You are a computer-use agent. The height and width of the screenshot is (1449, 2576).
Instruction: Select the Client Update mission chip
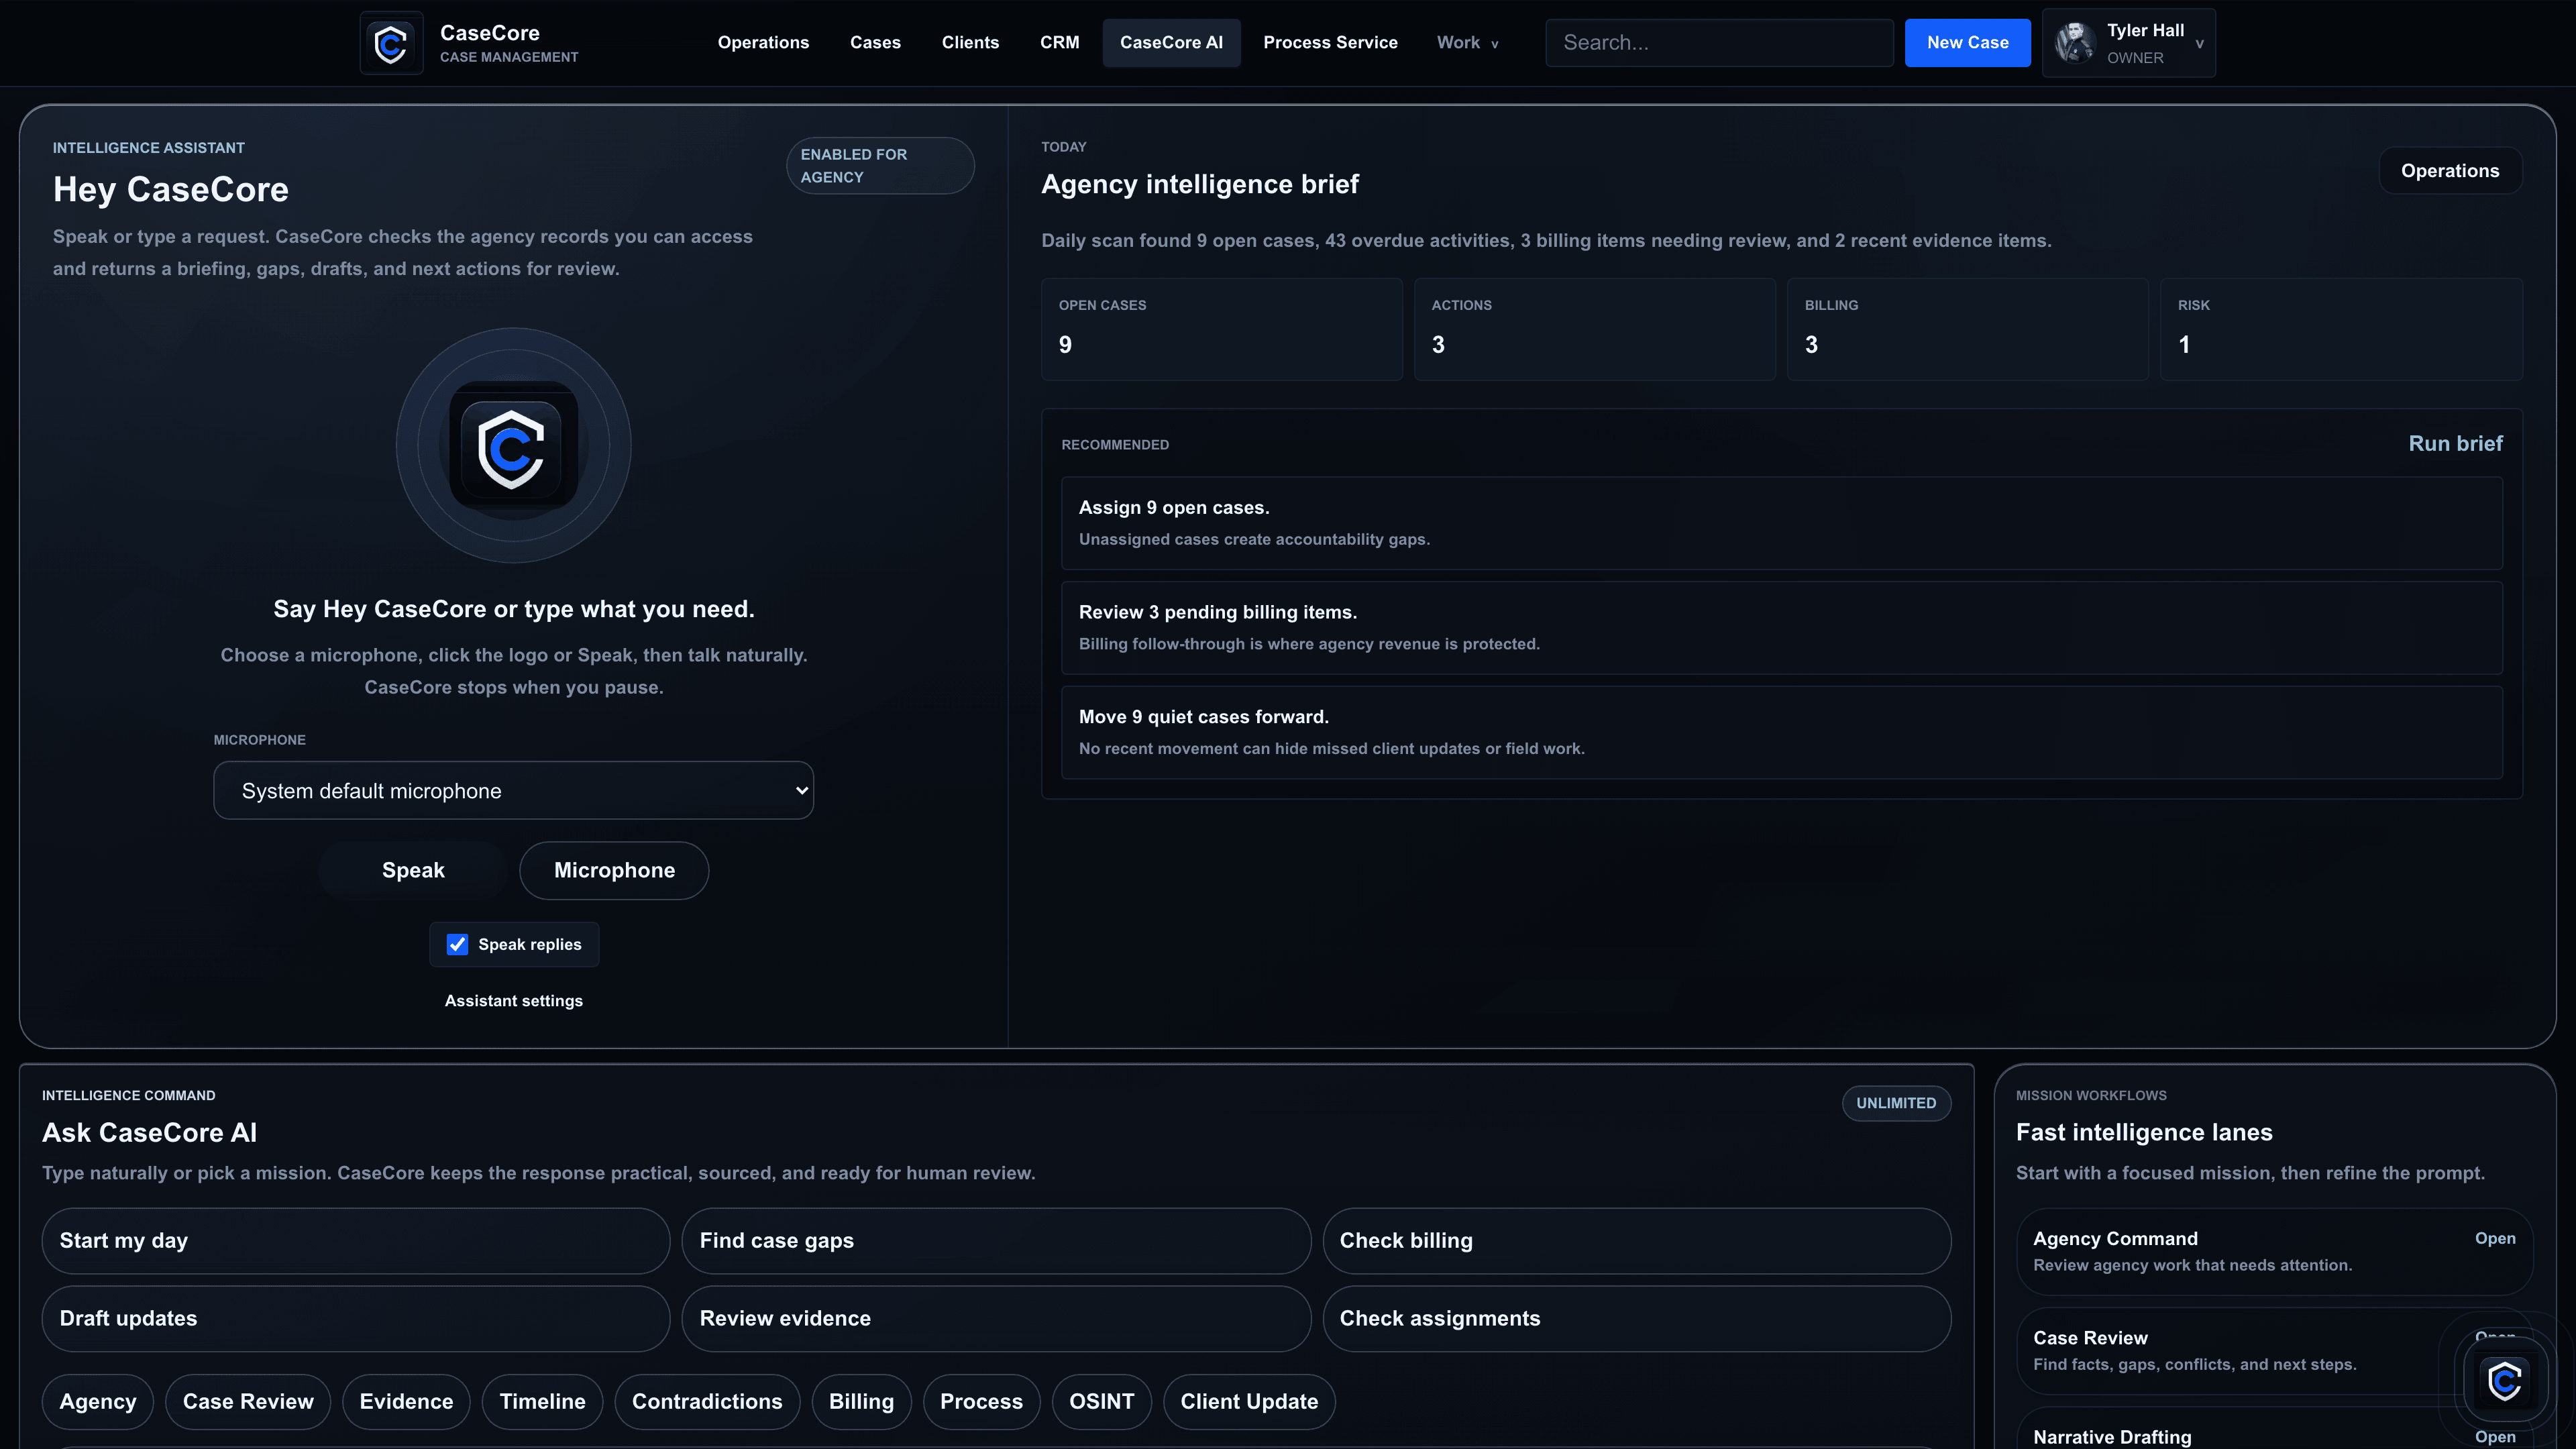click(x=1249, y=1401)
